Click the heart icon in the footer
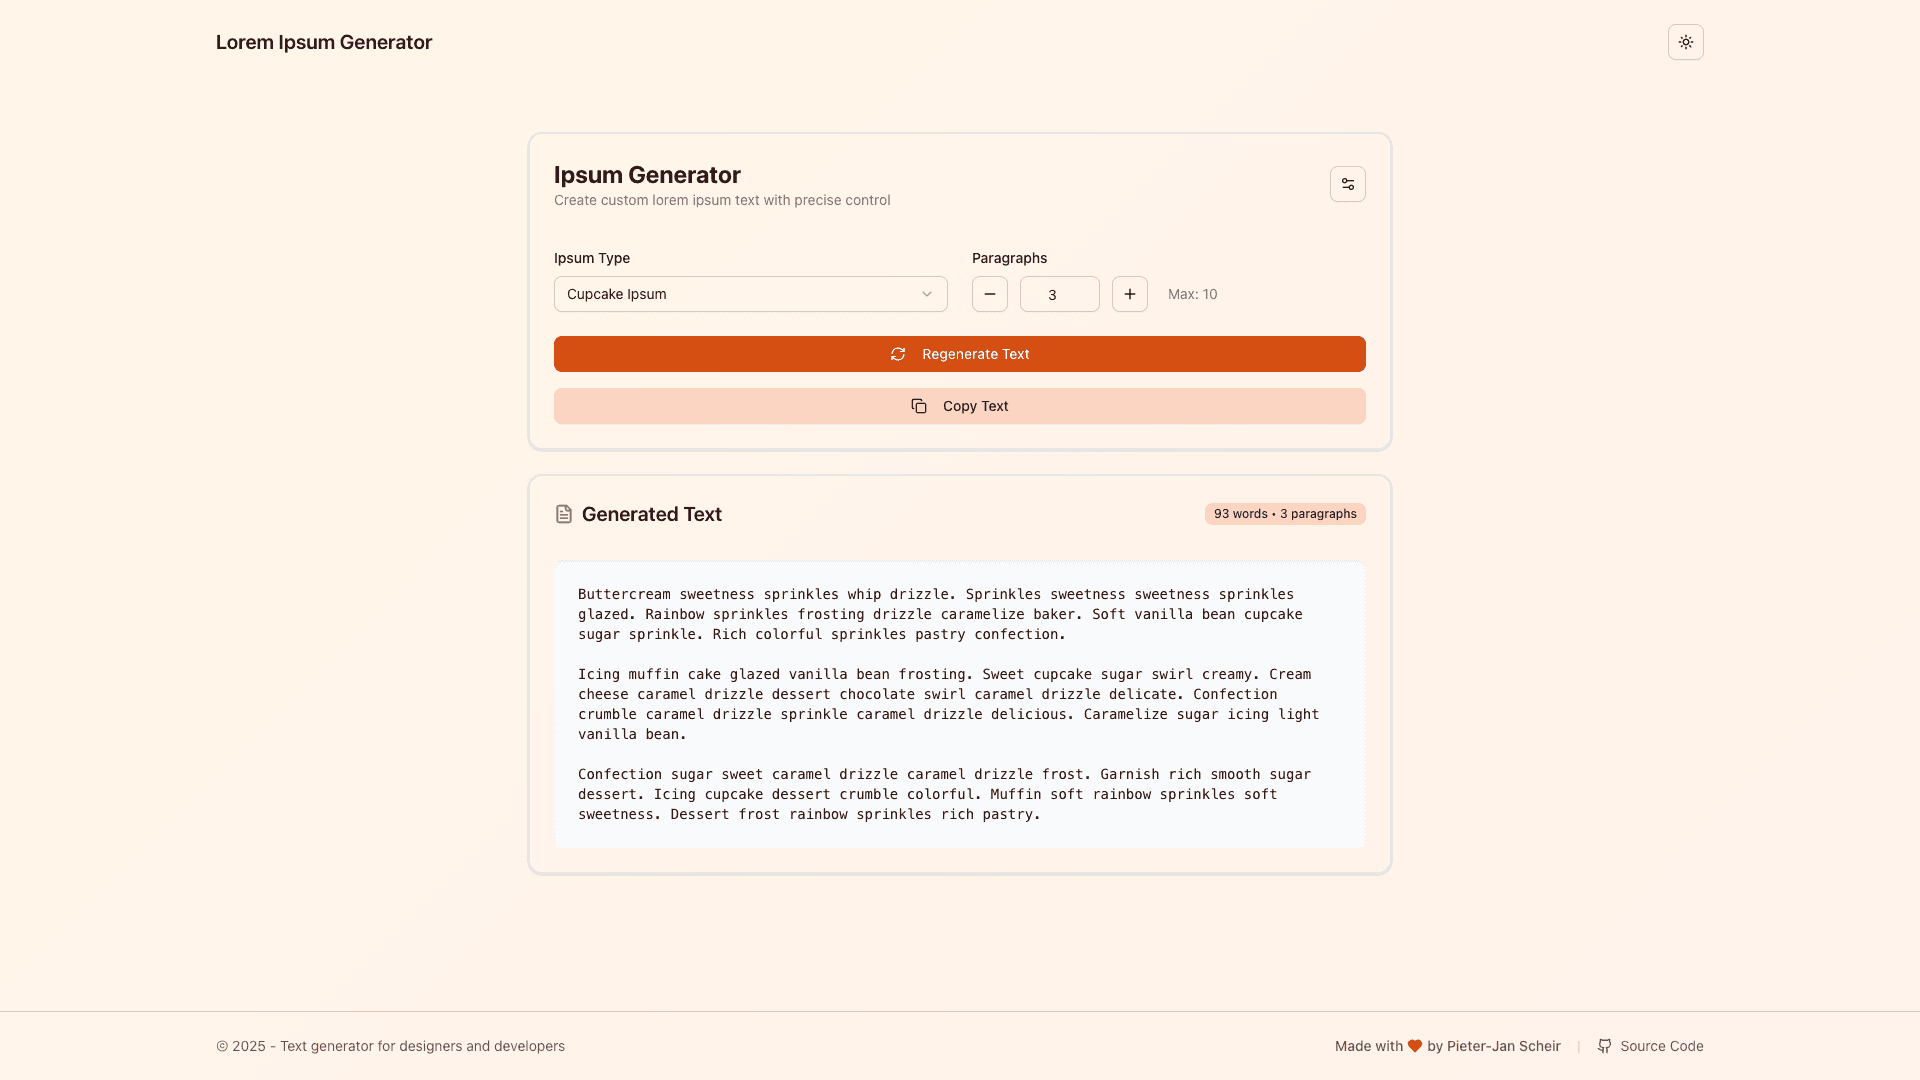The image size is (1920, 1080). (1413, 1046)
